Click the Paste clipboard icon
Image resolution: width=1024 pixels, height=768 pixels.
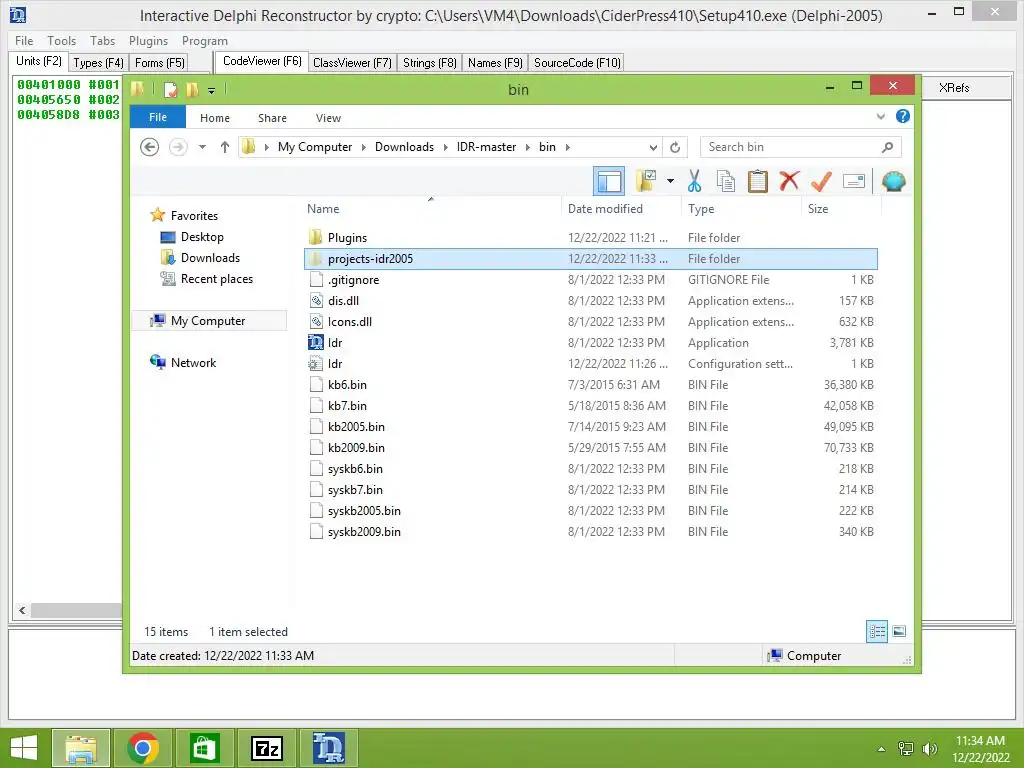pyautogui.click(x=758, y=181)
